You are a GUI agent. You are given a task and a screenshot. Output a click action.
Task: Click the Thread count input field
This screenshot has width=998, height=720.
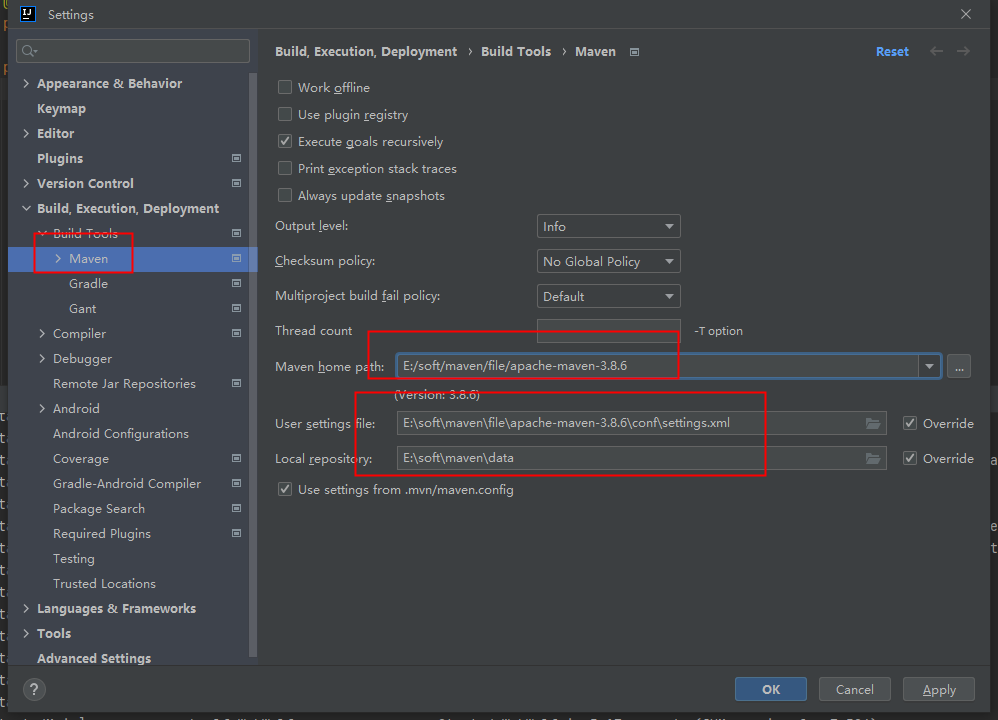(x=608, y=331)
